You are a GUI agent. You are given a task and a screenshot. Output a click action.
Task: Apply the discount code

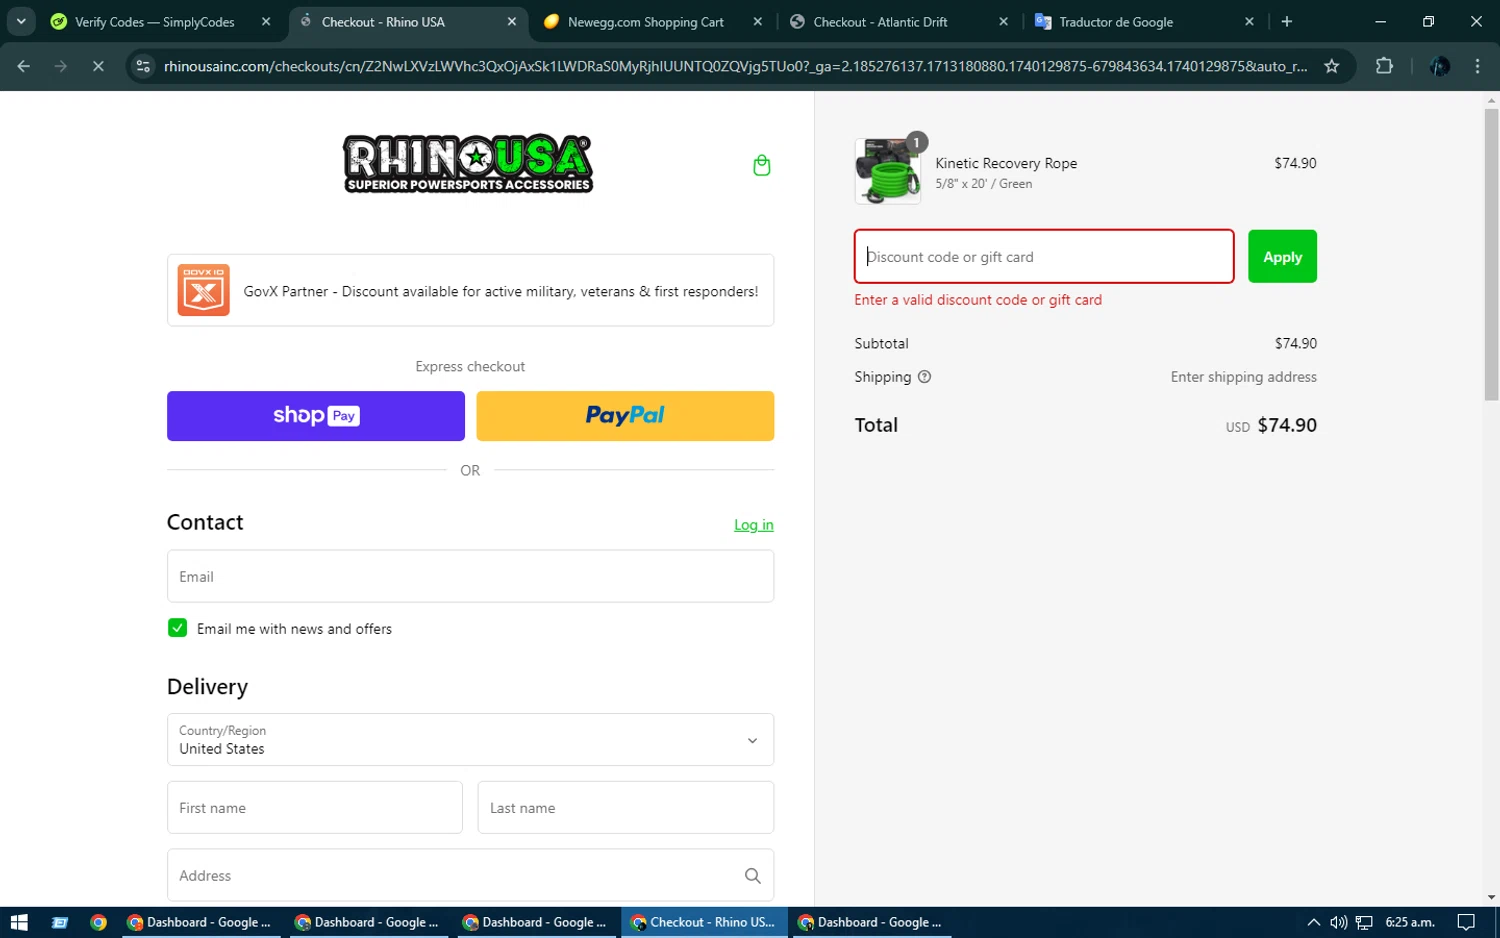pos(1282,257)
